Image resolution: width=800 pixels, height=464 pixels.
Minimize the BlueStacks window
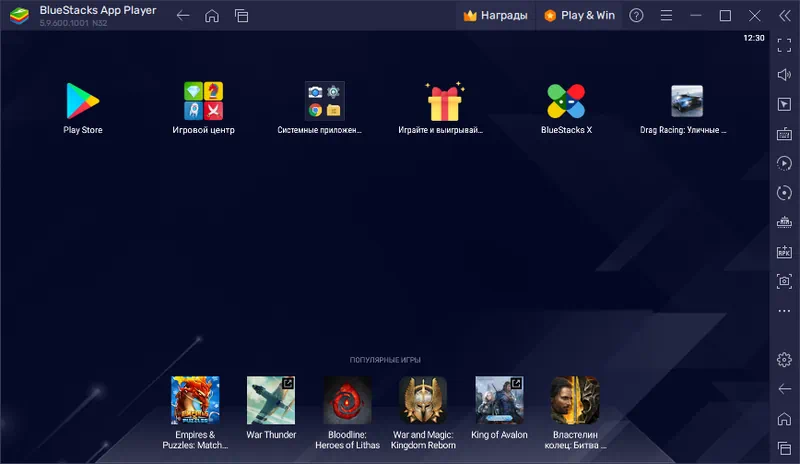click(x=695, y=15)
